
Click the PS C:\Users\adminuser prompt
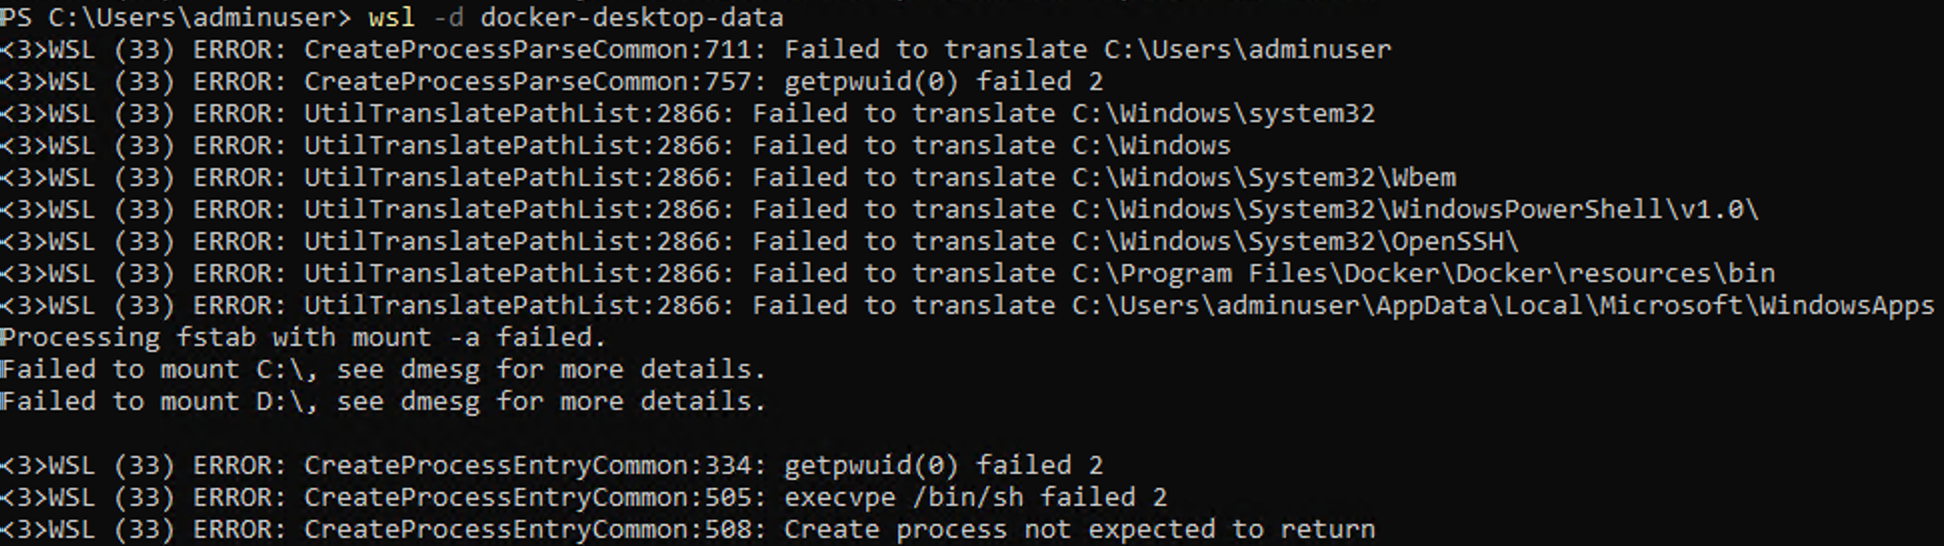click(175, 17)
